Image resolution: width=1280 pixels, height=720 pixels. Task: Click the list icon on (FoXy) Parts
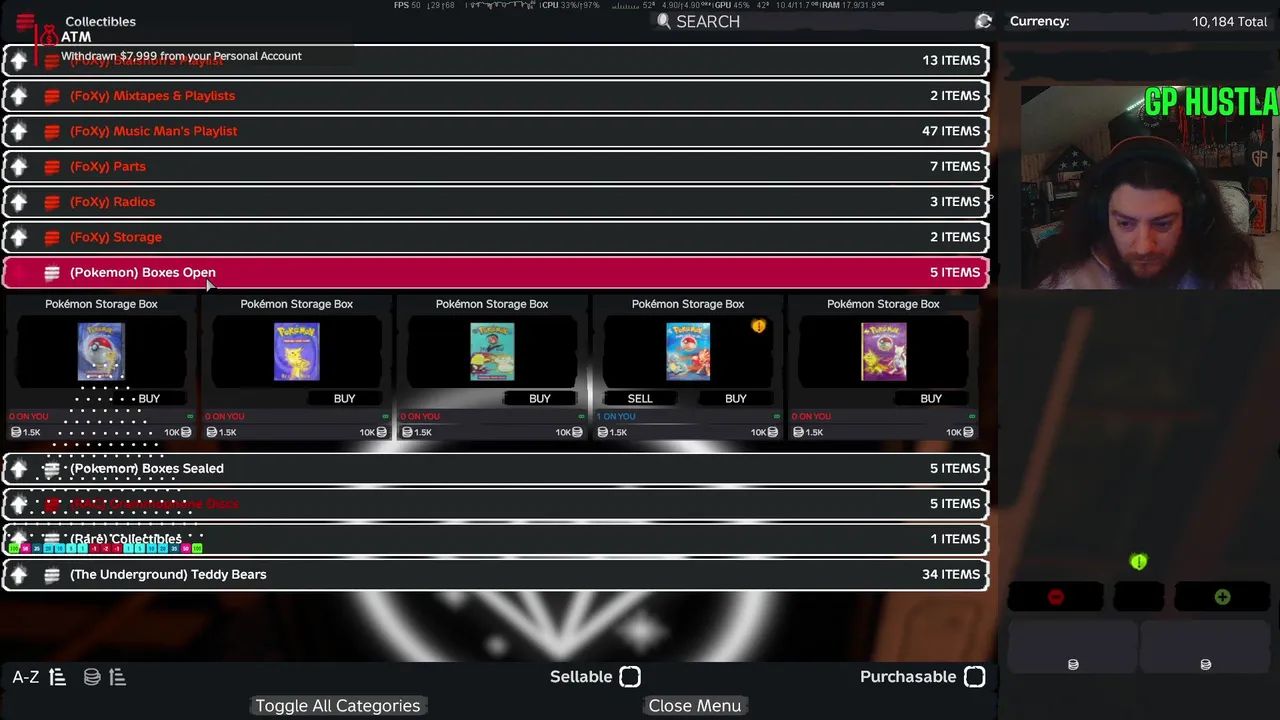pos(52,167)
